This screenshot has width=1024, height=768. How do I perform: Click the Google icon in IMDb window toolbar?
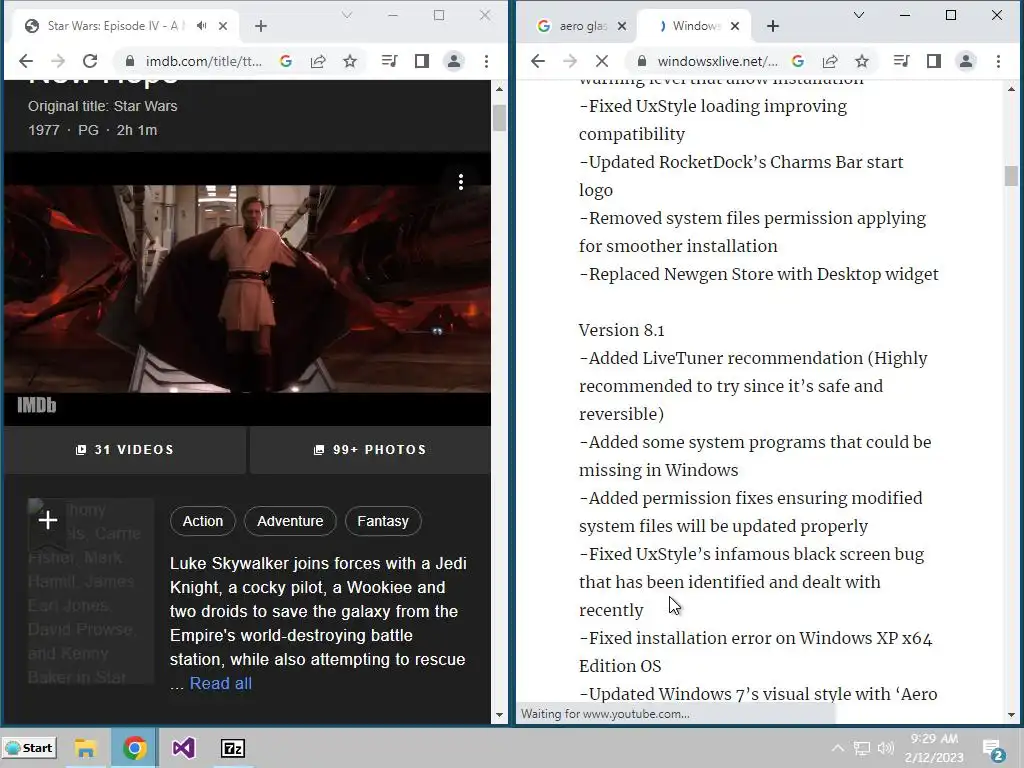click(x=285, y=61)
